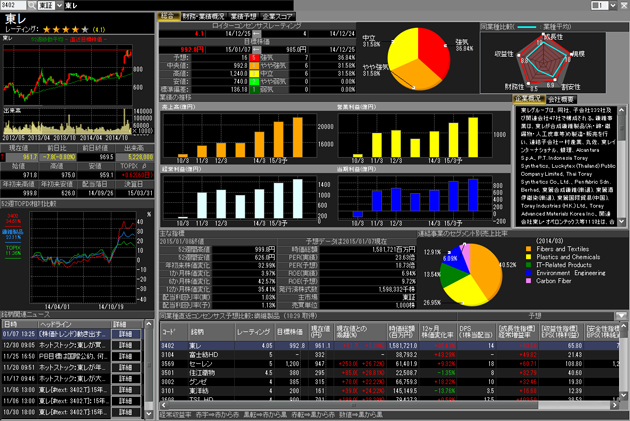Click the red 強気 rating swatch numbered 5

click(x=254, y=58)
